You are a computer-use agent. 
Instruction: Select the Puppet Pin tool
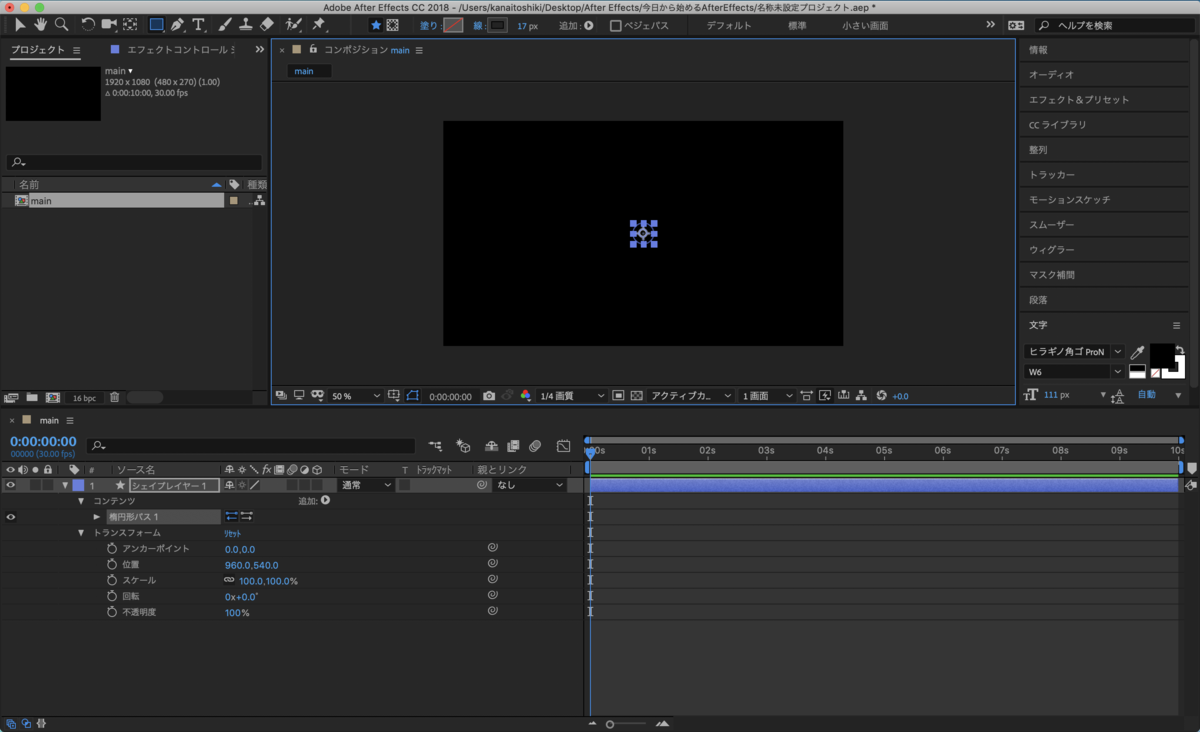[x=319, y=24]
